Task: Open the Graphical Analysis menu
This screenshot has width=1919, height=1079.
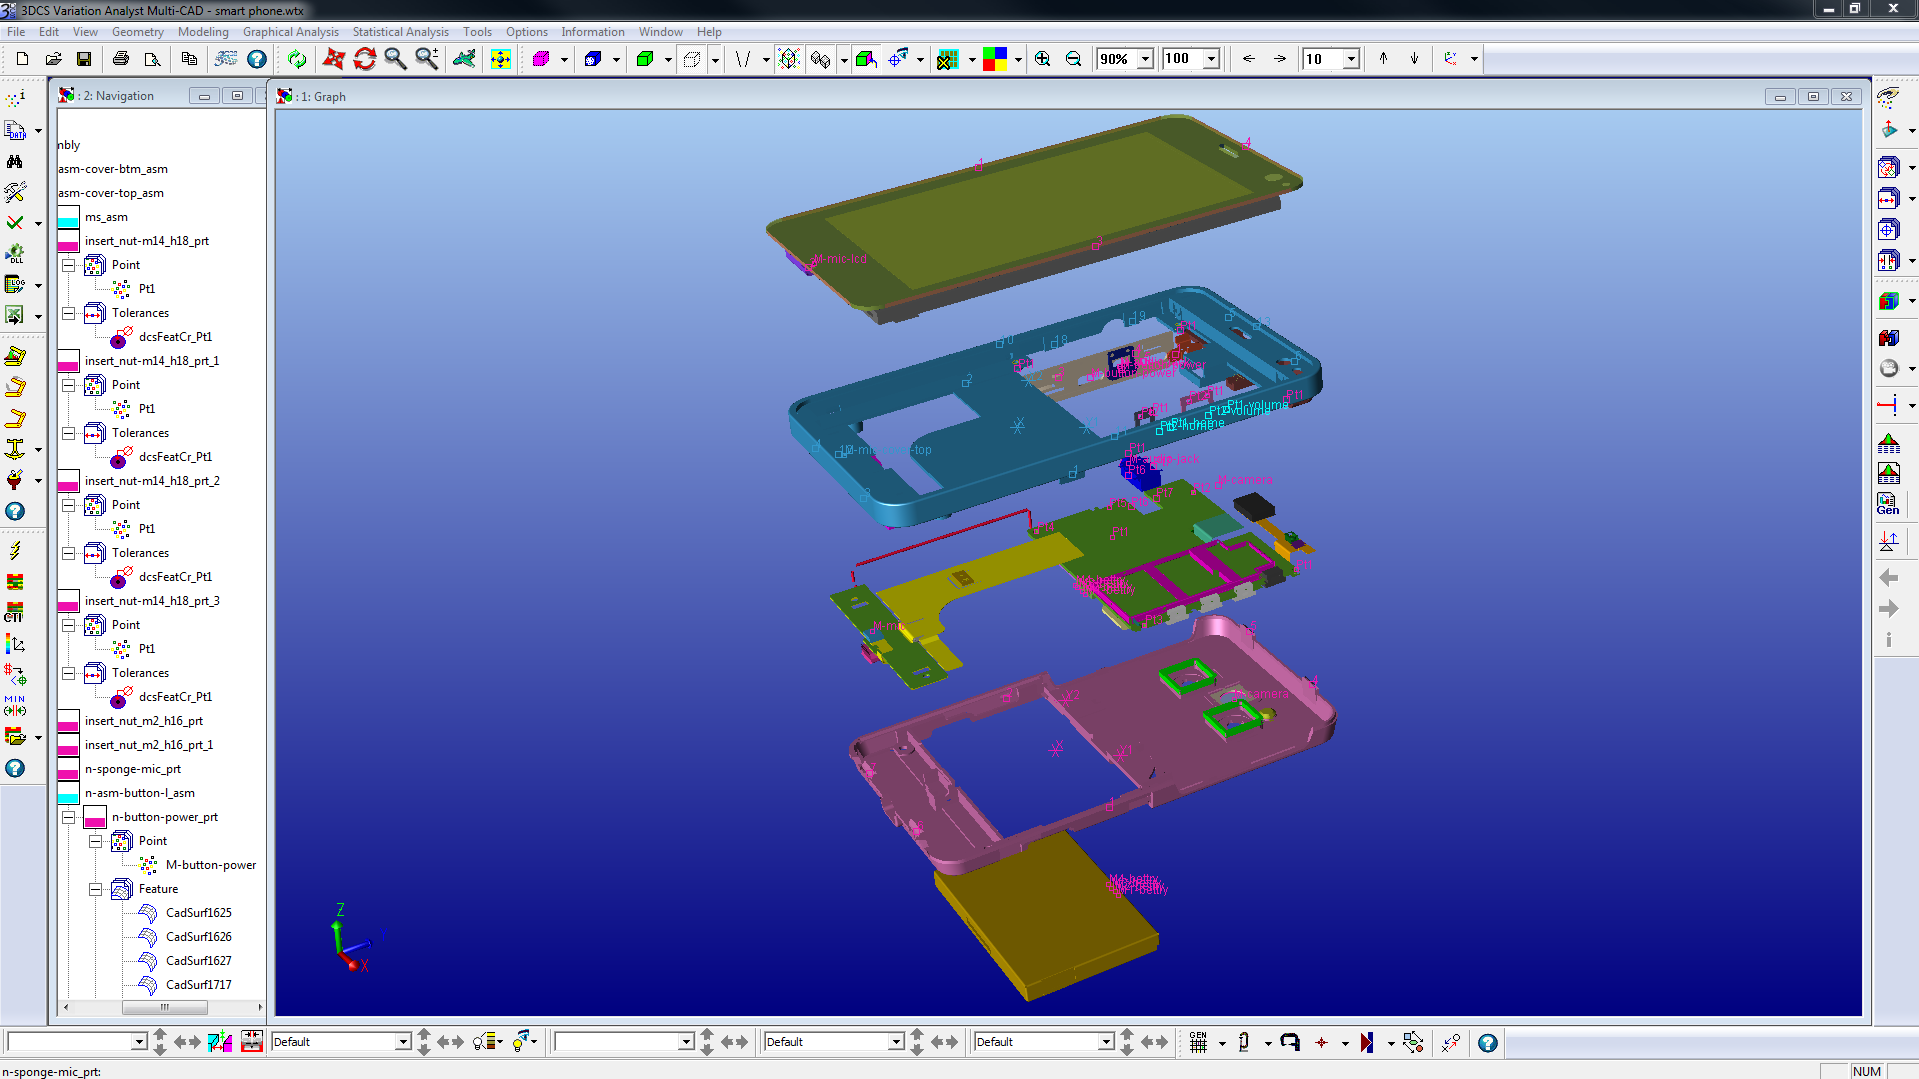Action: click(x=290, y=32)
